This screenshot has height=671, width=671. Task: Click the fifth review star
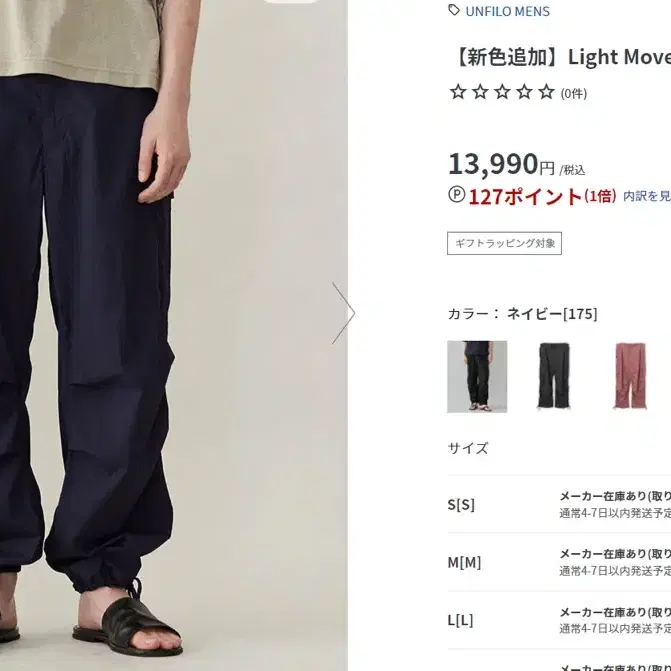(546, 92)
